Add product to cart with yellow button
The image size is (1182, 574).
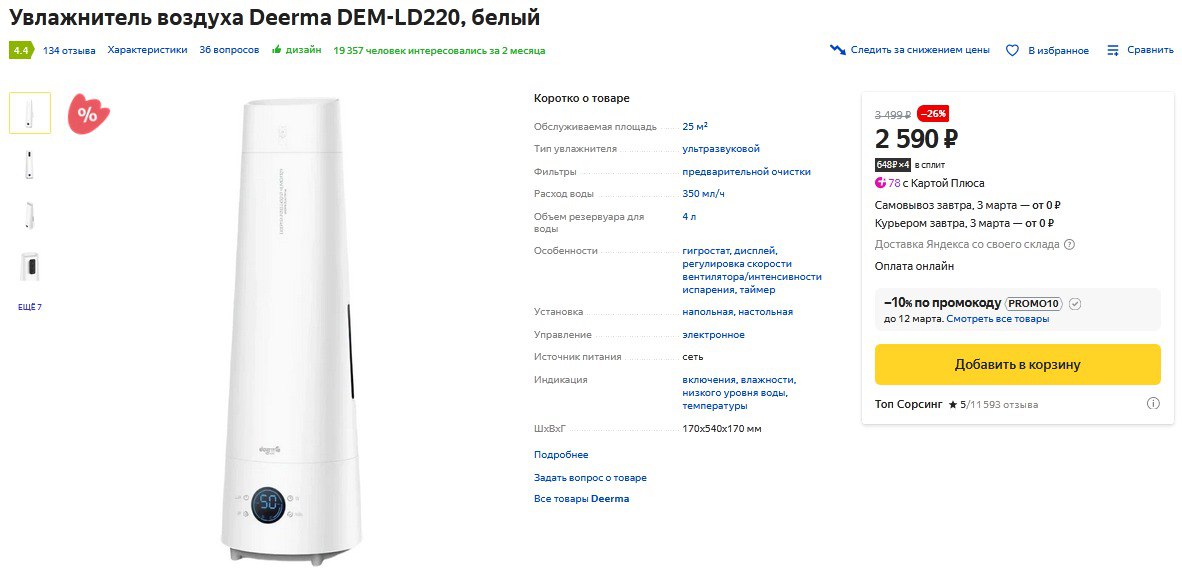(x=1017, y=365)
